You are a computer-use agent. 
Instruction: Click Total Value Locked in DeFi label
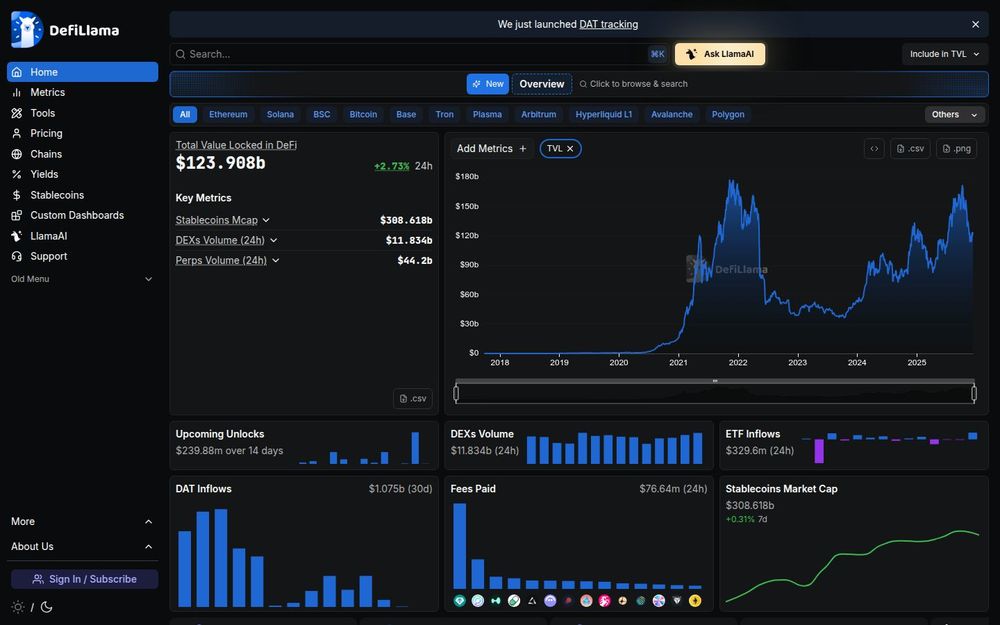236,145
